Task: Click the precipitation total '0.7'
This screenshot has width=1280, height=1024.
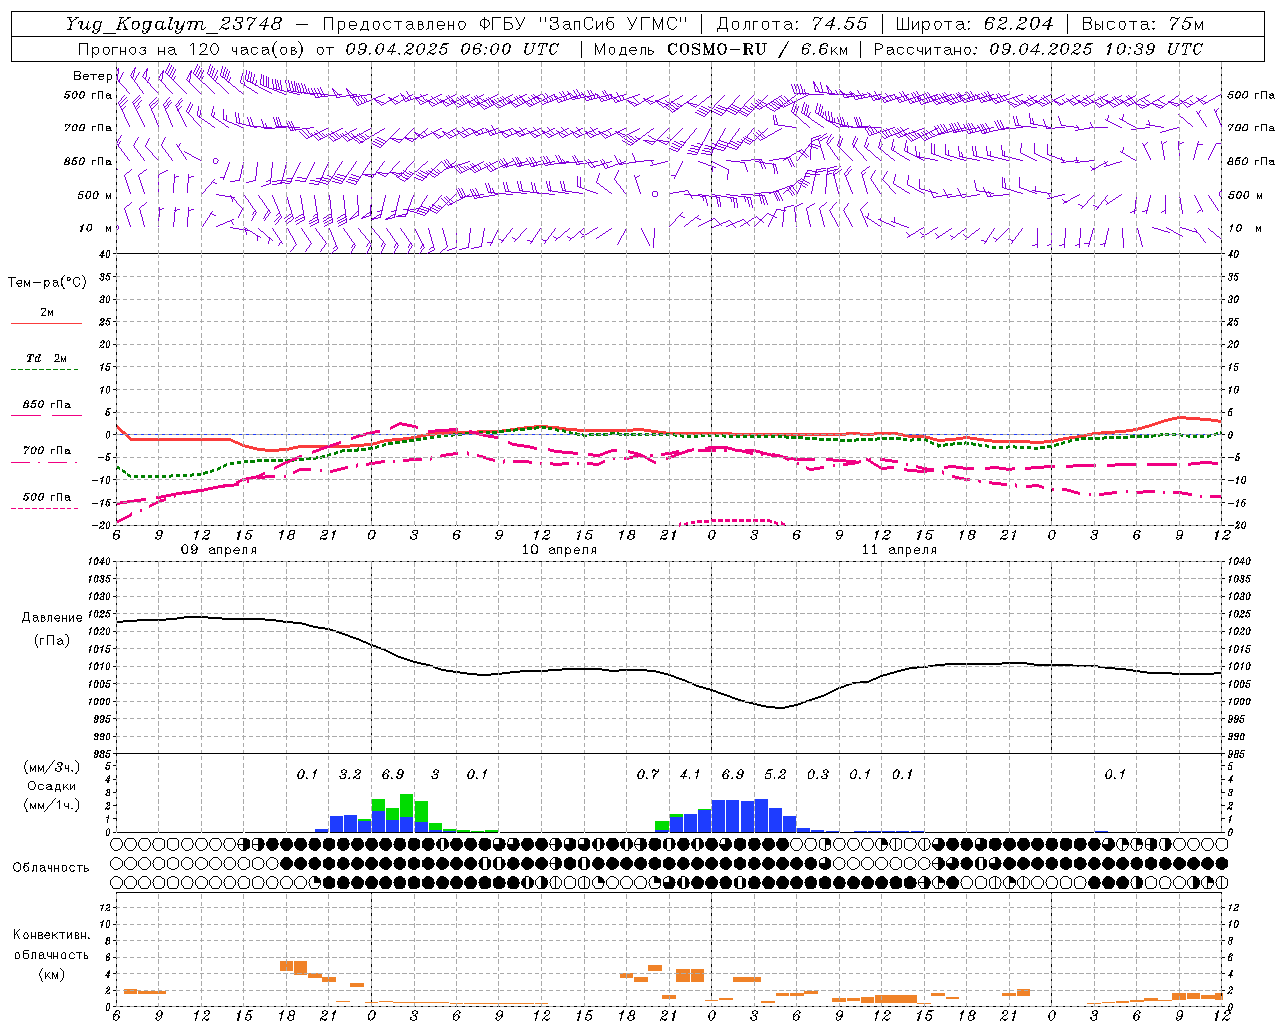Action: click(x=648, y=775)
